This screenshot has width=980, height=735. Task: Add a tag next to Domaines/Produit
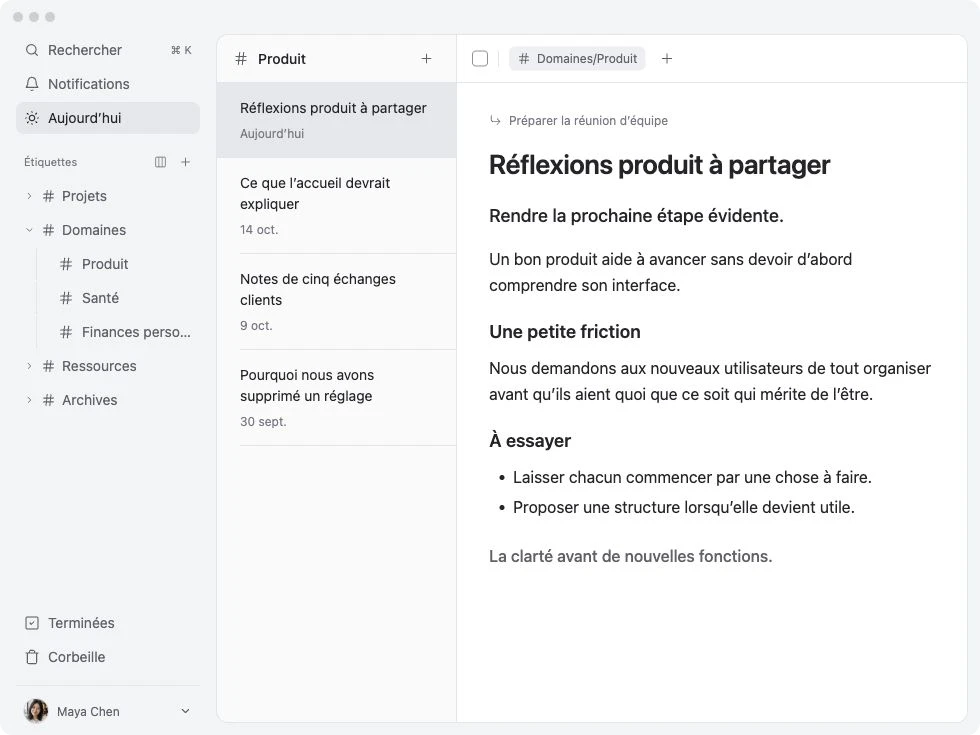pyautogui.click(x=667, y=59)
